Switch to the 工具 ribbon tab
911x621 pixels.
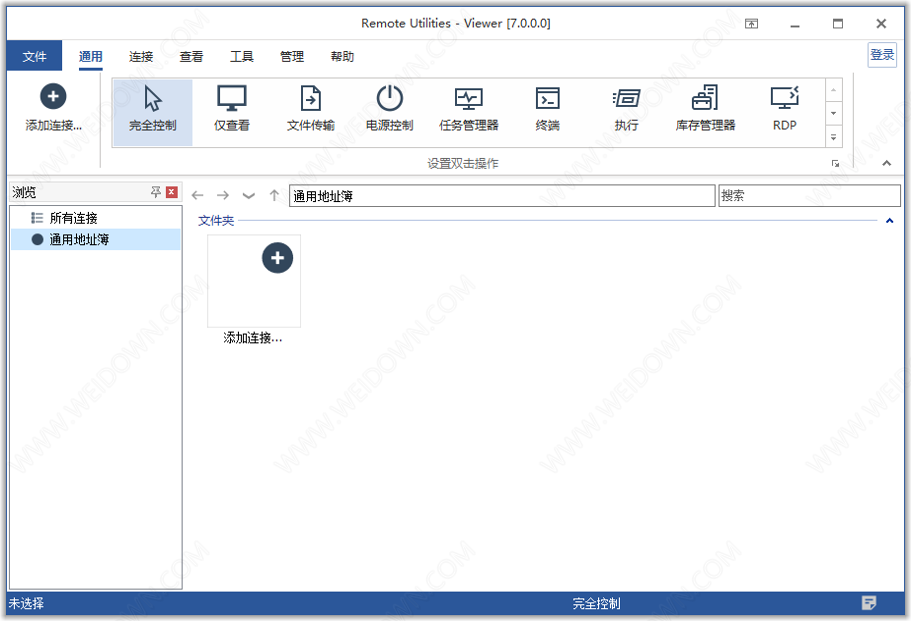[242, 56]
